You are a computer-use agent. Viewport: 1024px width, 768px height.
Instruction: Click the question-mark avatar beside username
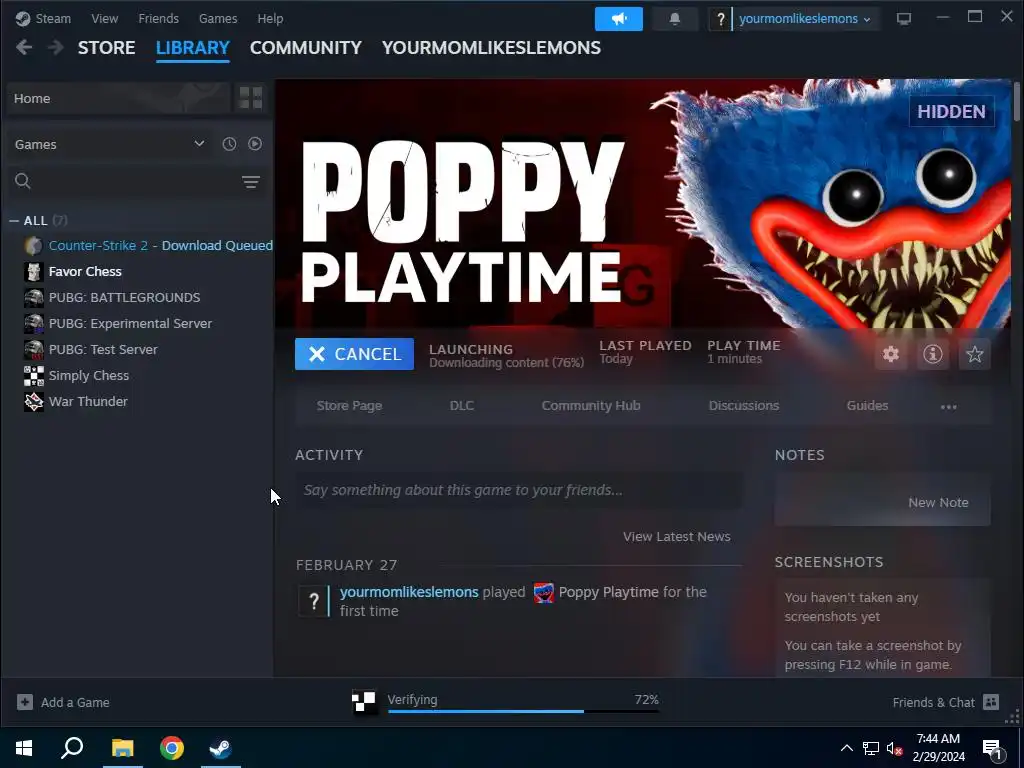(x=720, y=19)
